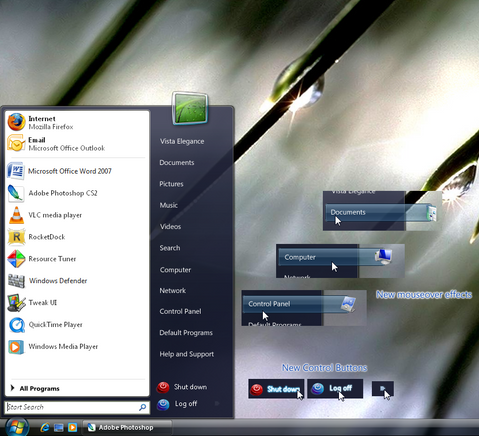The width and height of the screenshot is (479, 436).
Task: Open Mozilla Firefox from the pinned Internet icon
Action: 16,122
